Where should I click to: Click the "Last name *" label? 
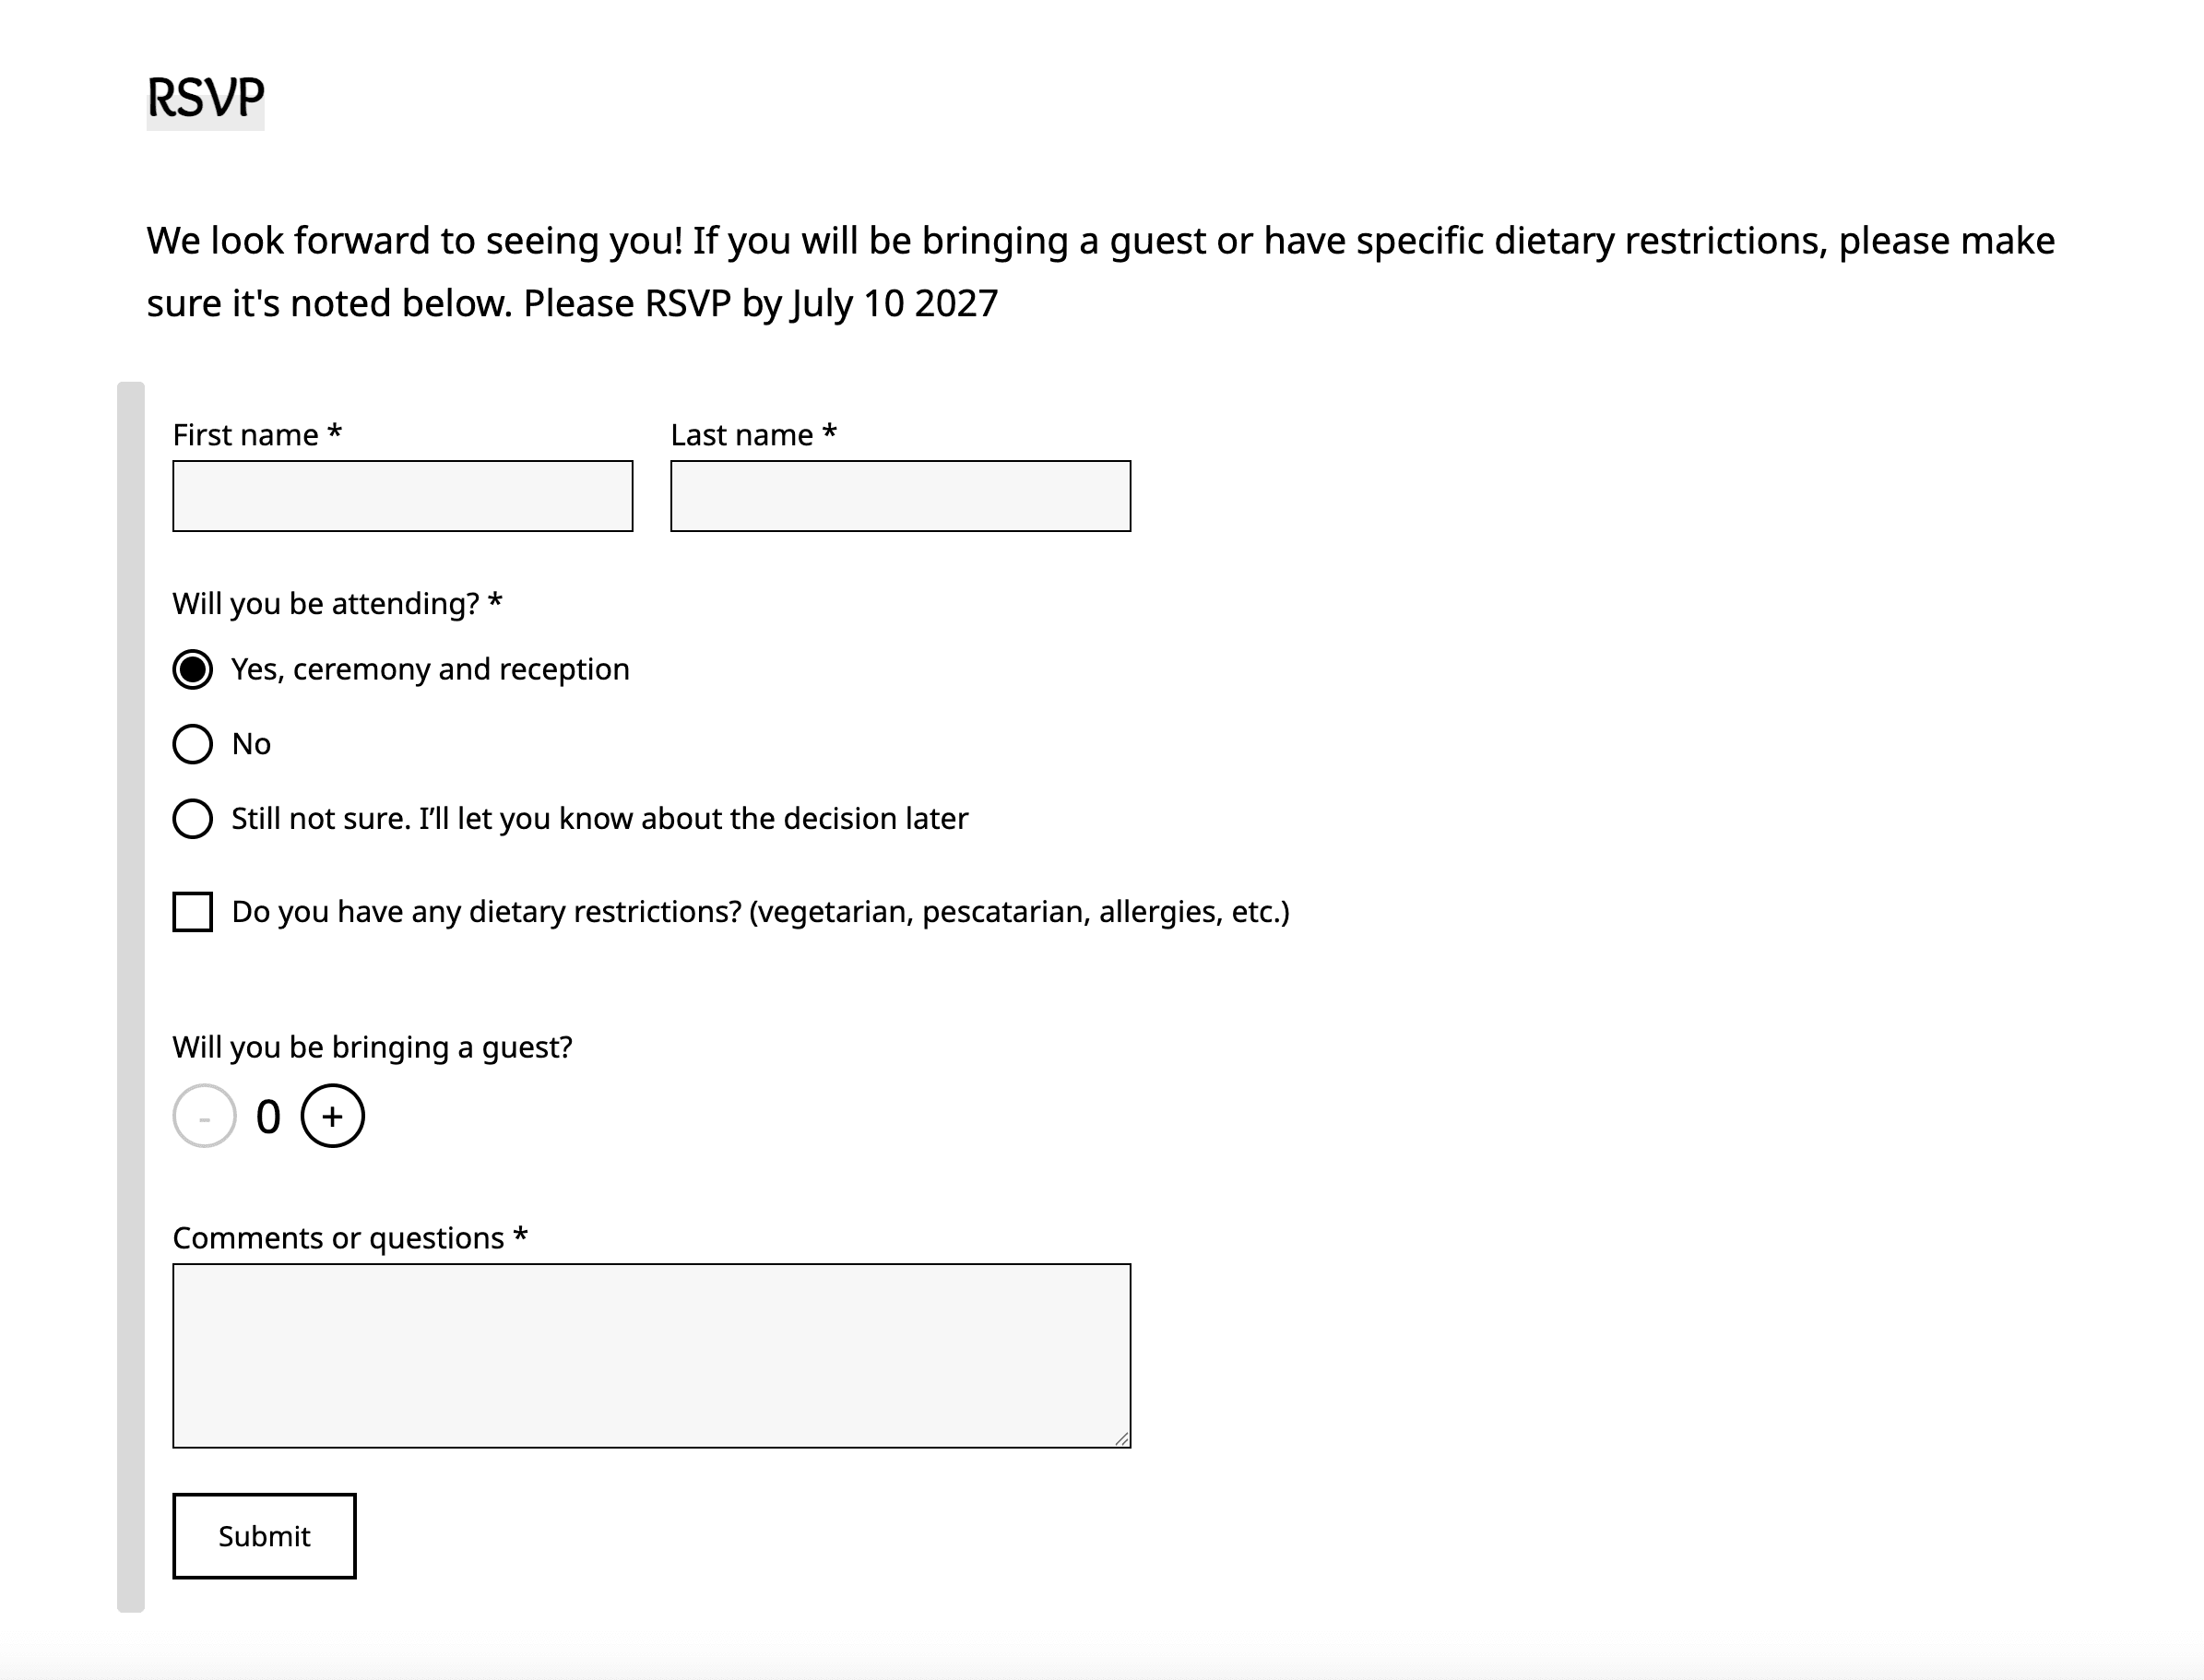753,435
